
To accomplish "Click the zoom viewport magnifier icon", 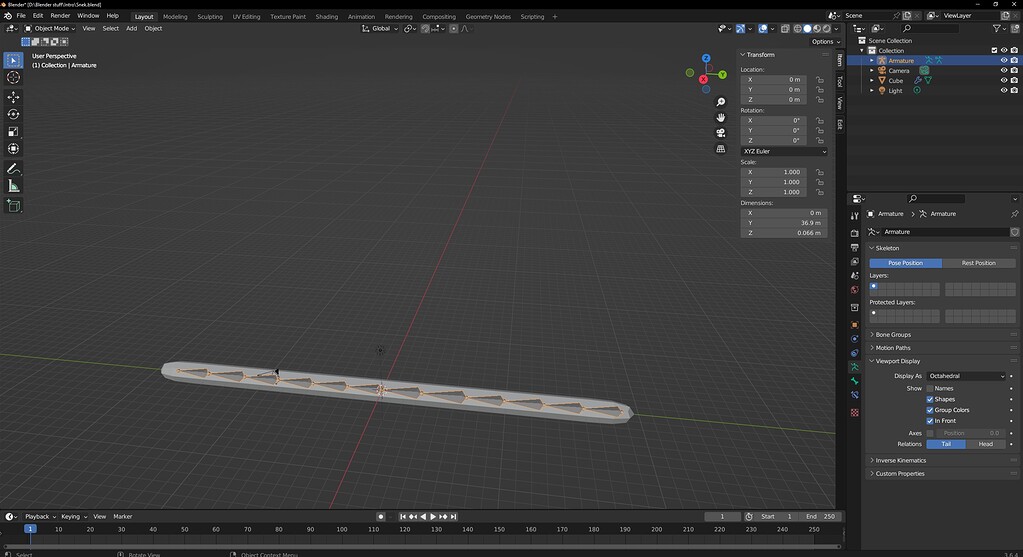I will point(720,102).
